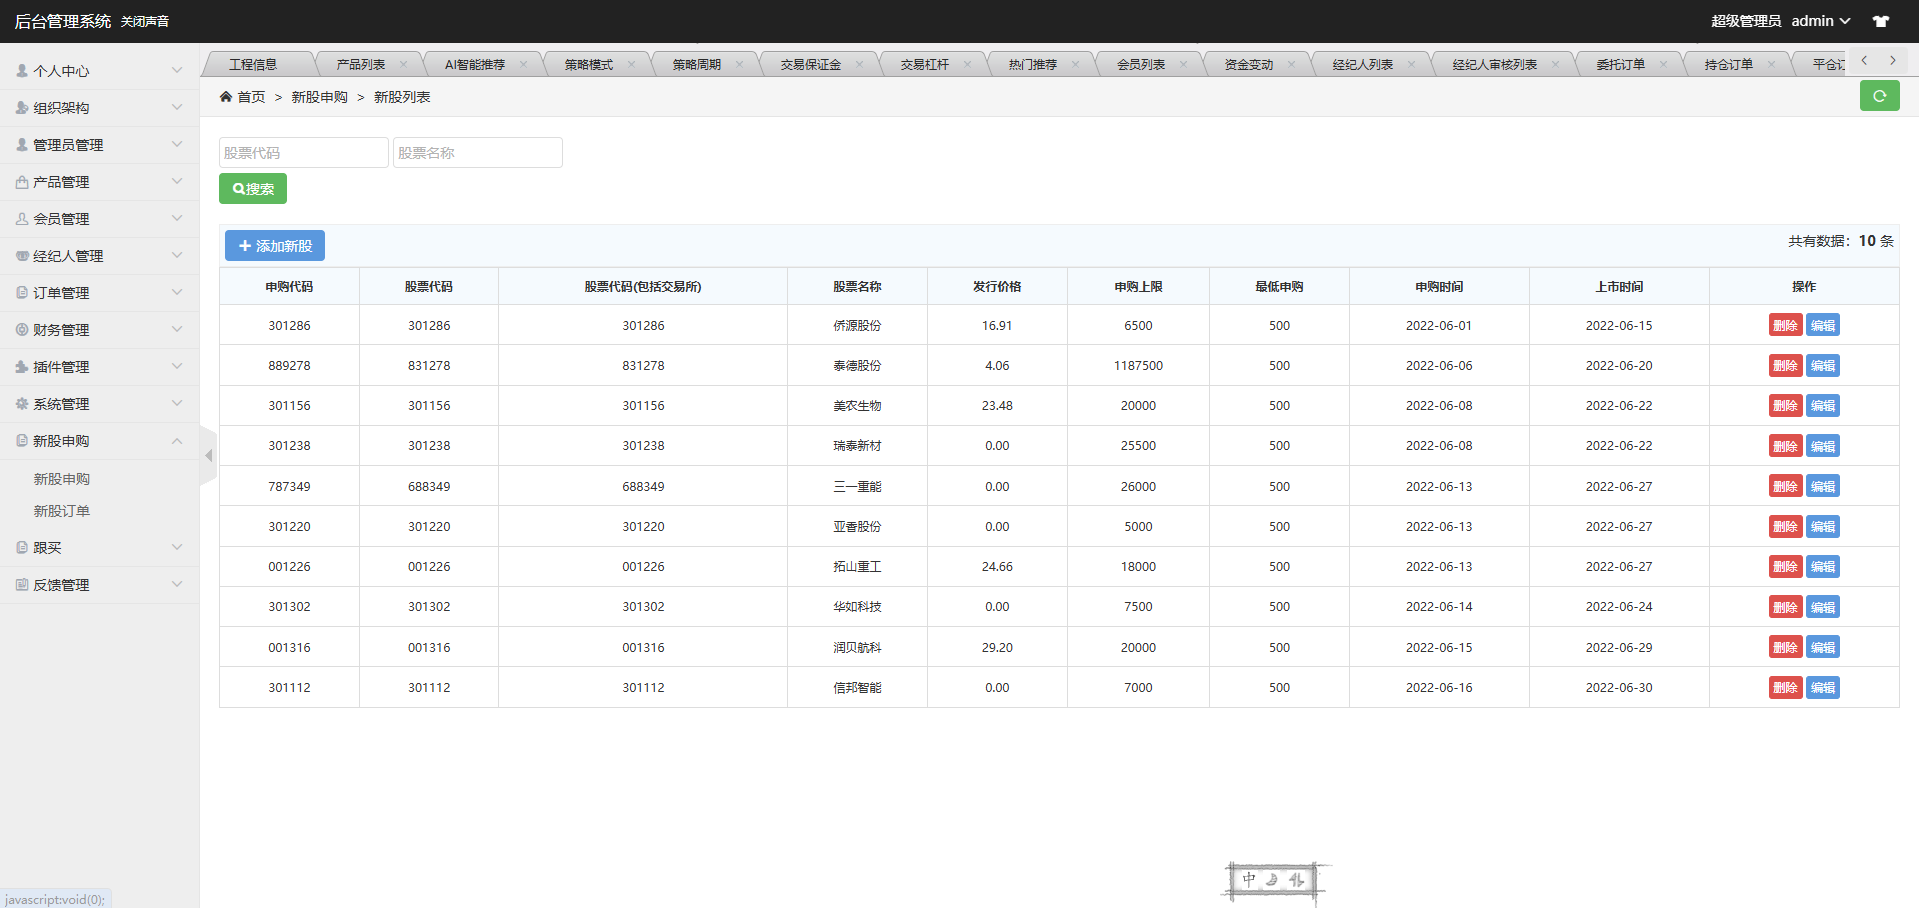Collapse the 新股申购 sidebar section
Viewport: 1919px width, 908px height.
point(99,441)
